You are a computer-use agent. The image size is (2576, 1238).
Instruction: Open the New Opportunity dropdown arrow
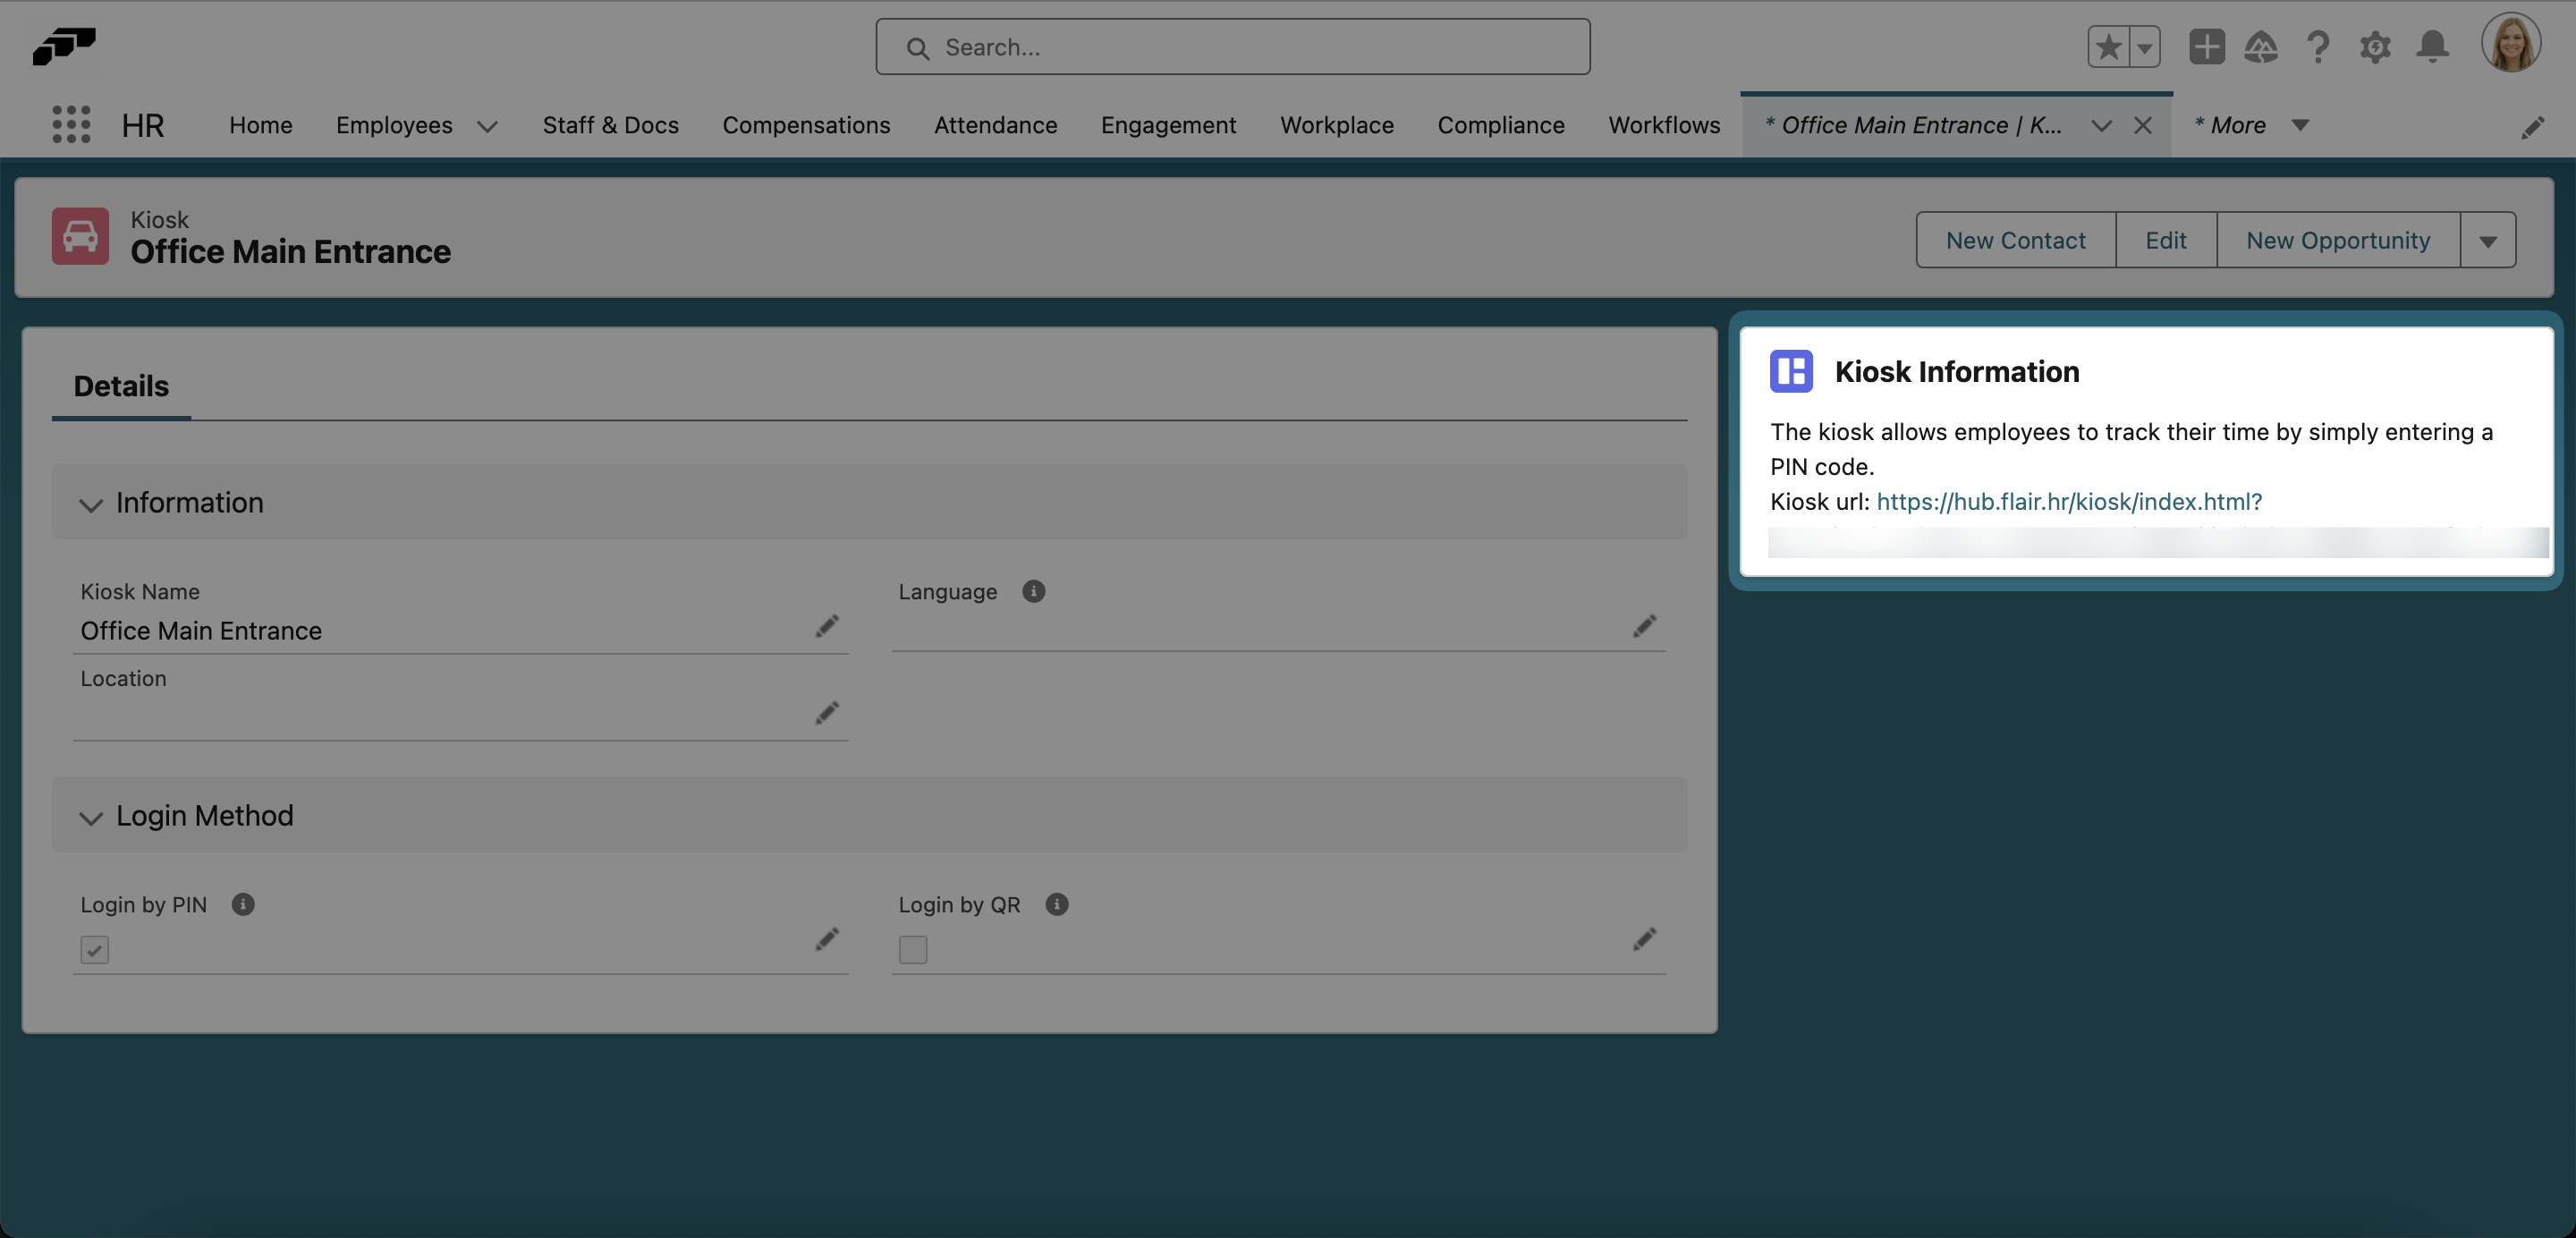click(x=2488, y=239)
